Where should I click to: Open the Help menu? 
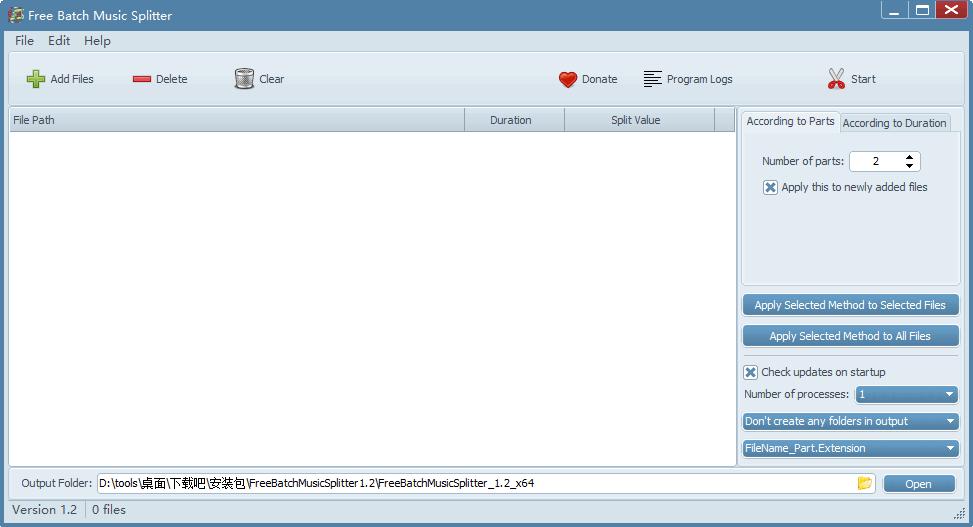click(97, 41)
